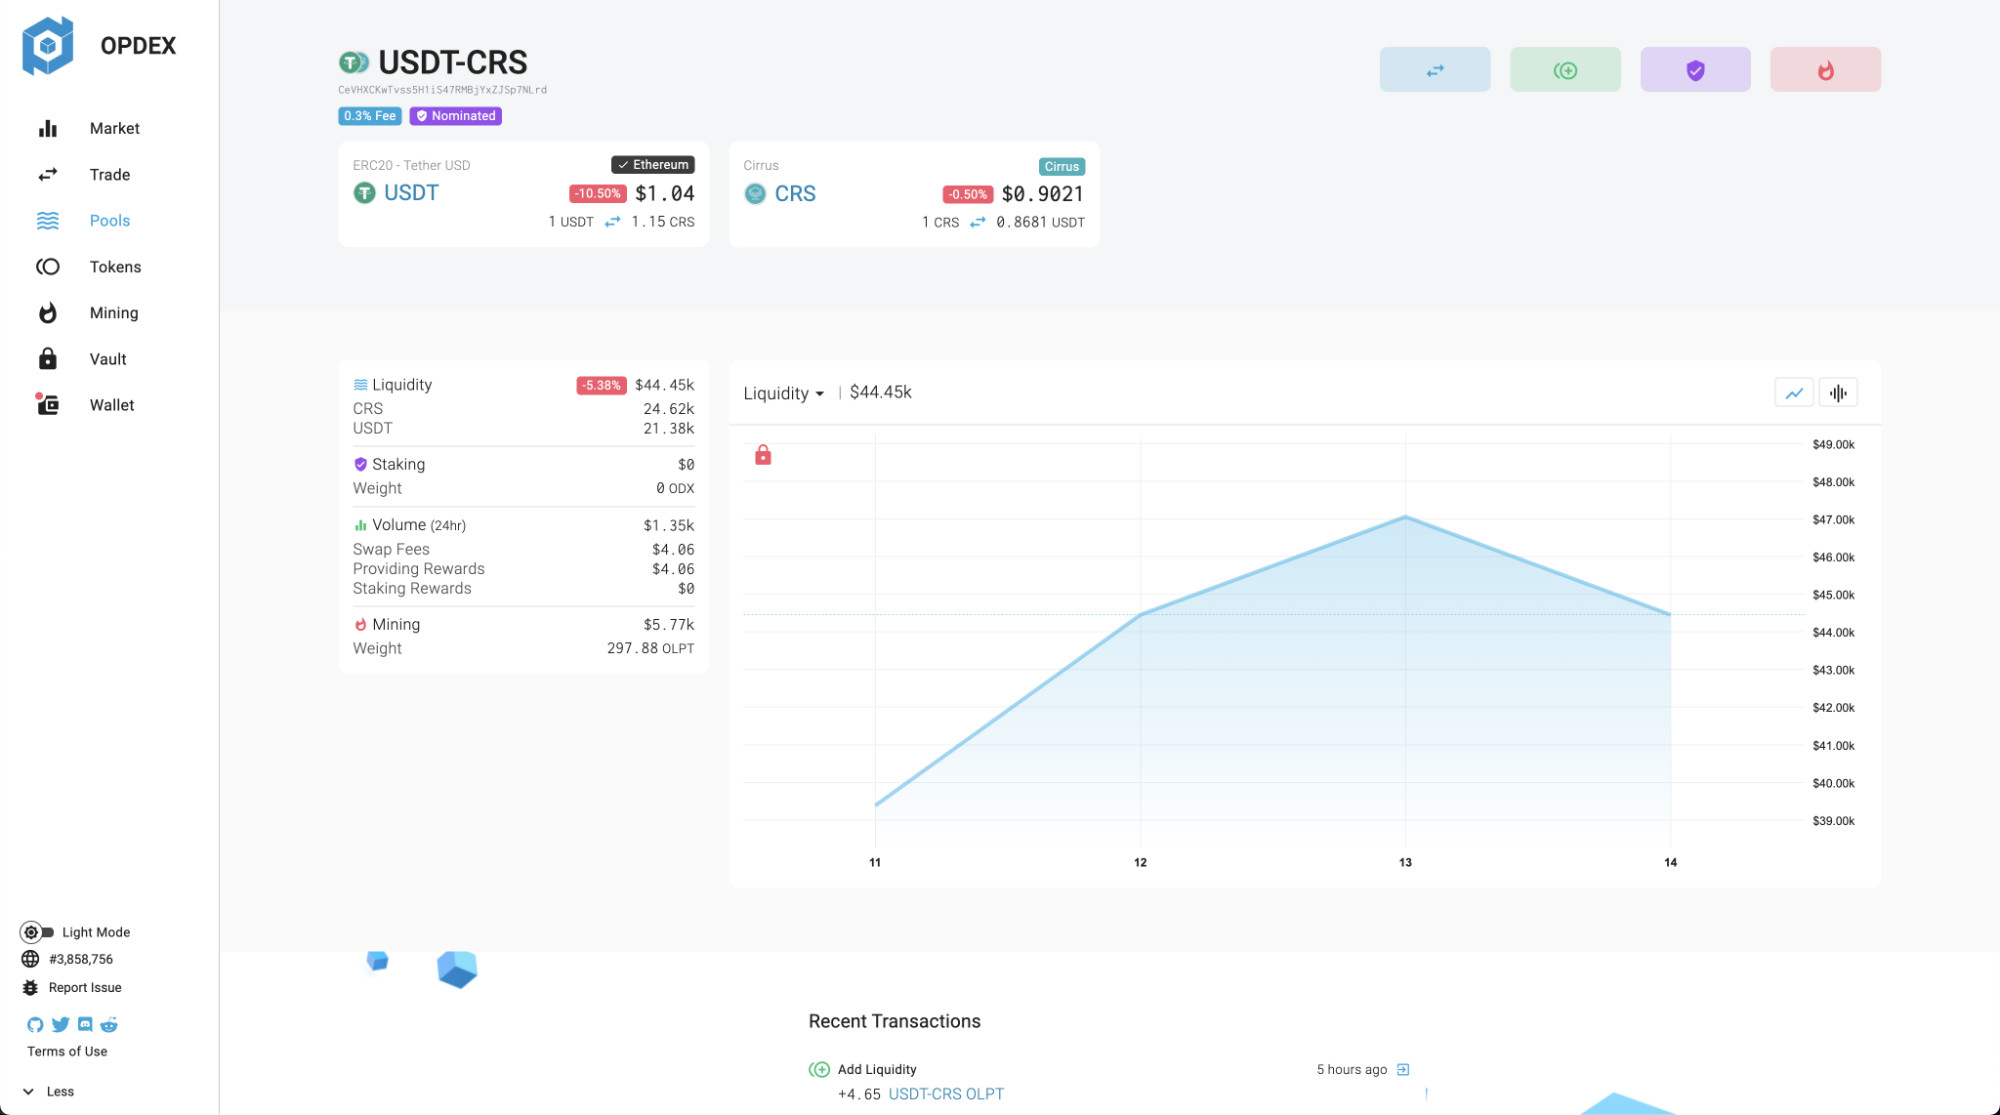This screenshot has width=2000, height=1115.
Task: Click the Tokens coin icon
Action: 47,266
